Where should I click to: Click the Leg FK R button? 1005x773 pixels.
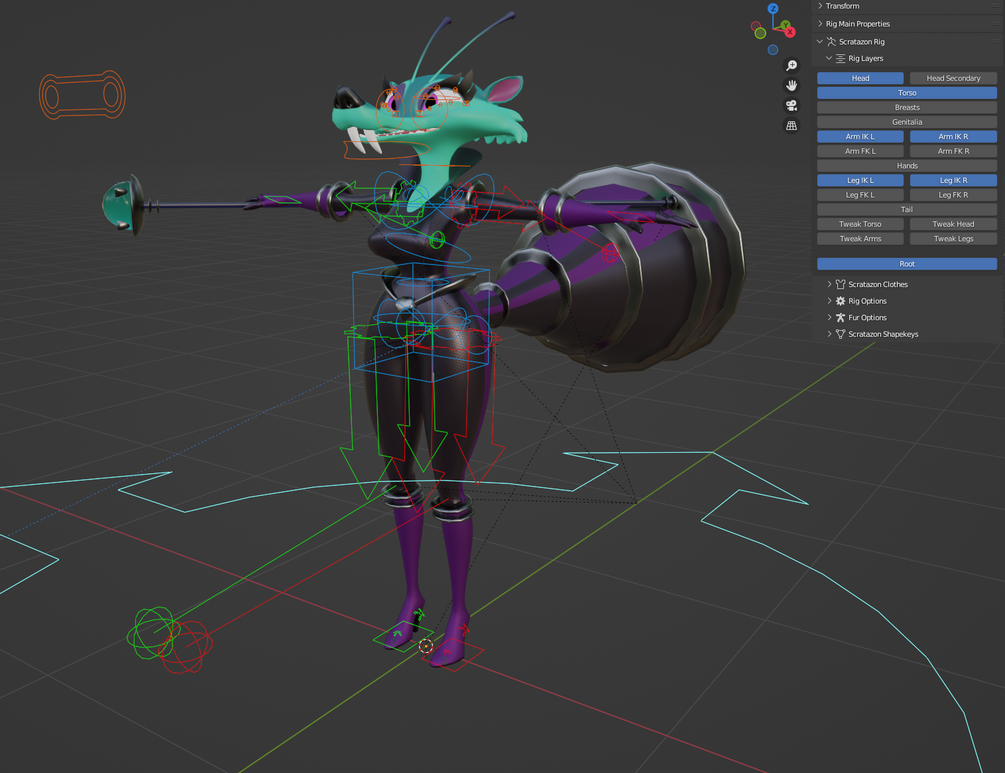(953, 195)
